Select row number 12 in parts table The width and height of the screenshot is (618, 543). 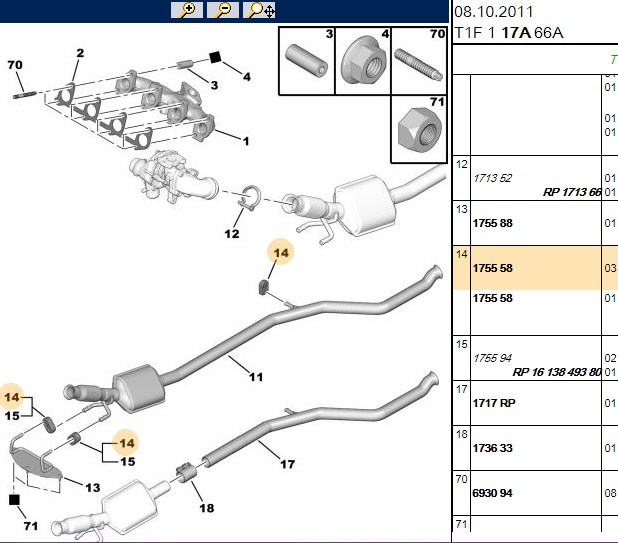tap(462, 164)
